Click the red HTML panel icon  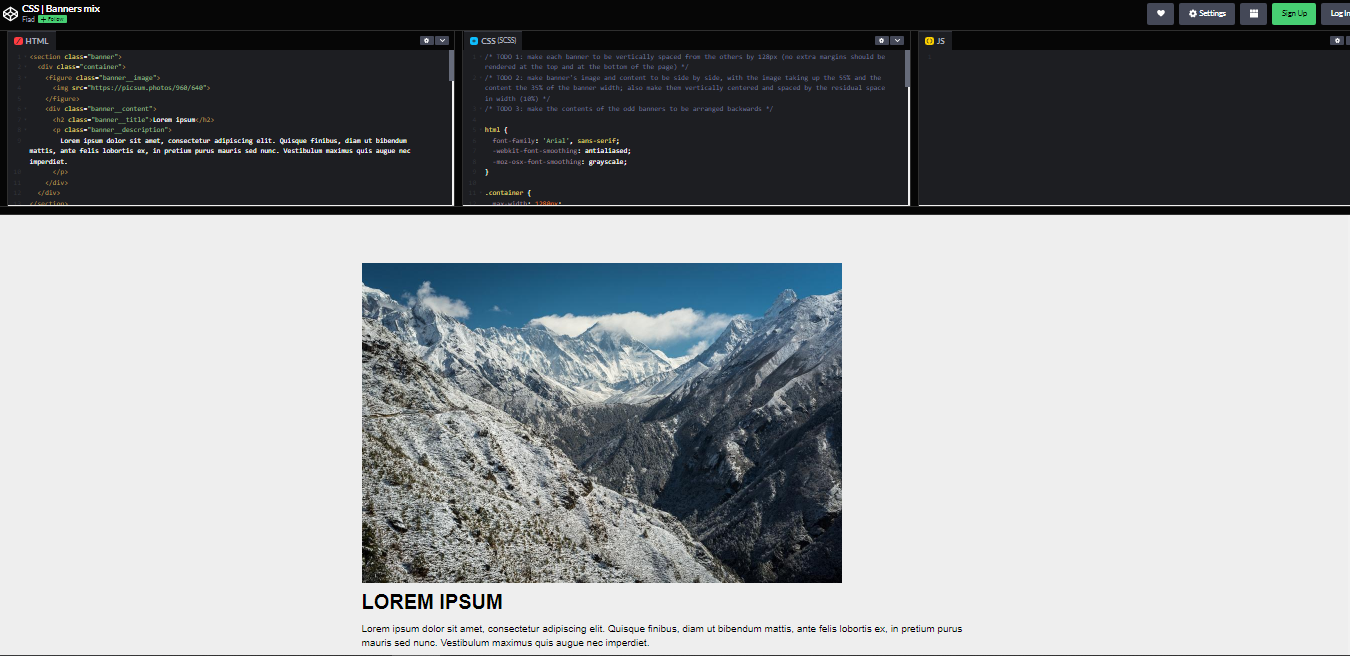[x=18, y=41]
